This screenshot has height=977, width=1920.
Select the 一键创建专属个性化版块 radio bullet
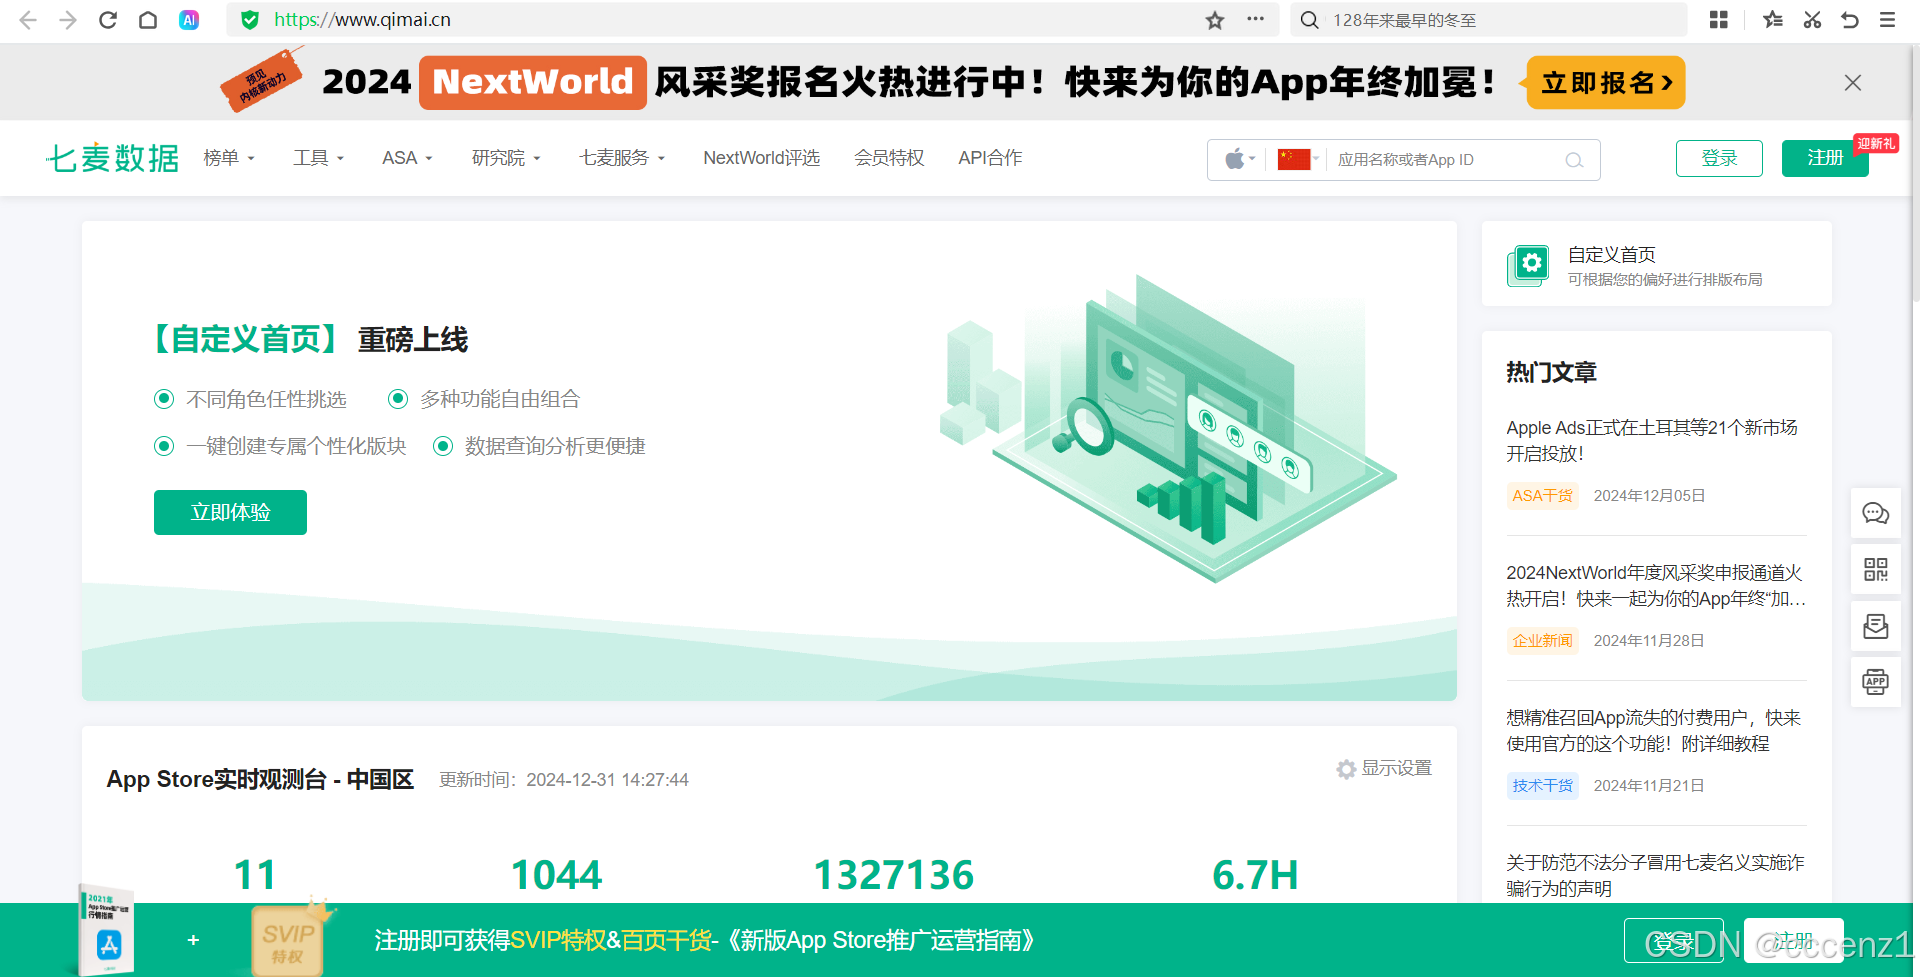click(x=164, y=446)
